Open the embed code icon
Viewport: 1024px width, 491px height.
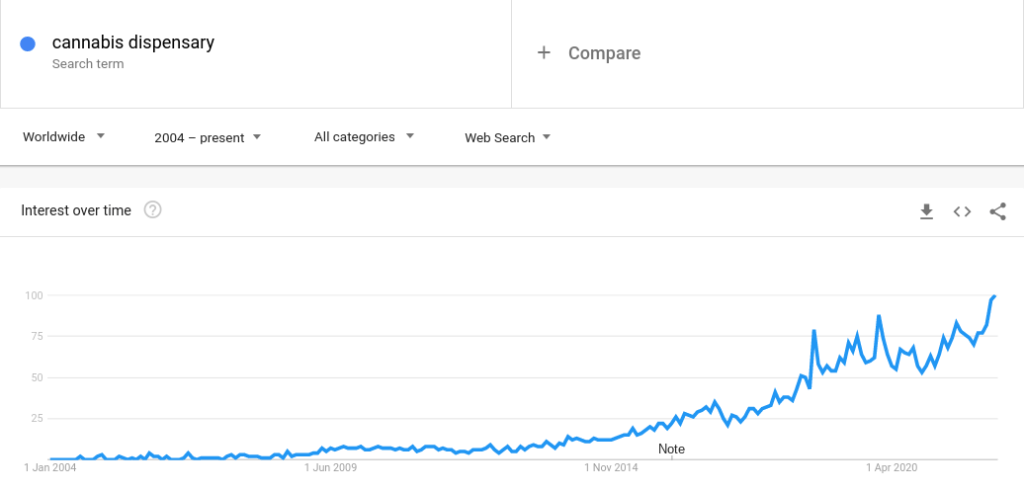962,212
